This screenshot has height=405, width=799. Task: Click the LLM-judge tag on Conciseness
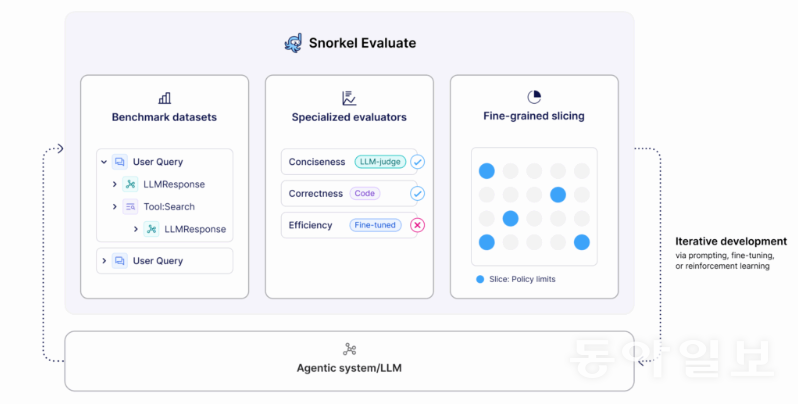tap(380, 162)
